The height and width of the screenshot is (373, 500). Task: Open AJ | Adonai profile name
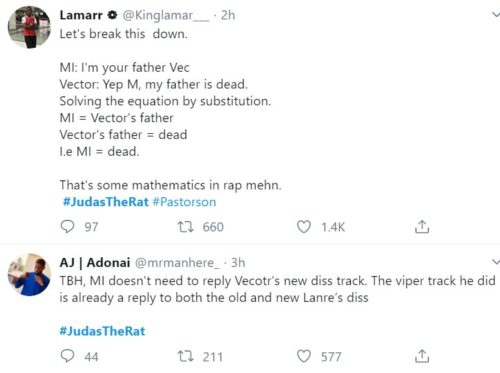click(x=95, y=263)
